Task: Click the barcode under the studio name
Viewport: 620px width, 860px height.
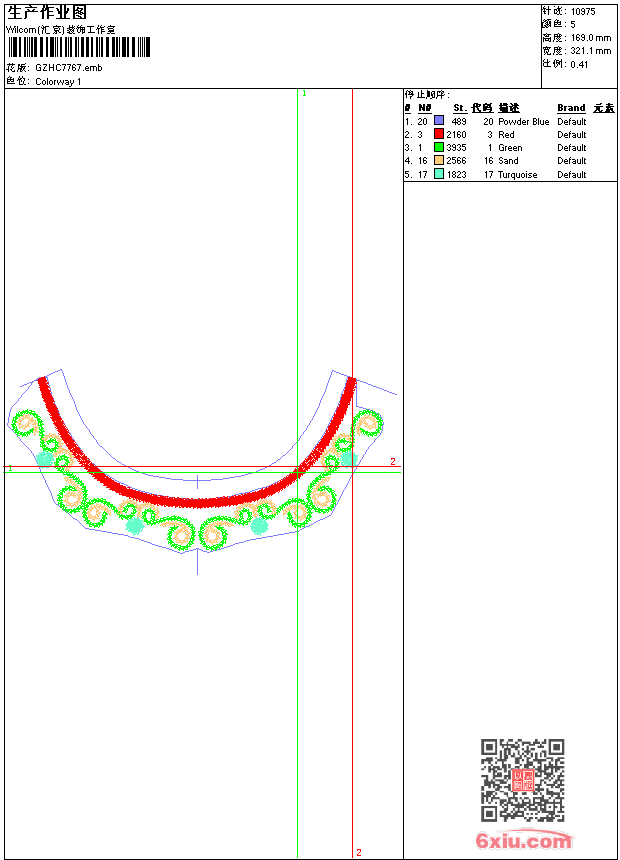Action: [78, 47]
